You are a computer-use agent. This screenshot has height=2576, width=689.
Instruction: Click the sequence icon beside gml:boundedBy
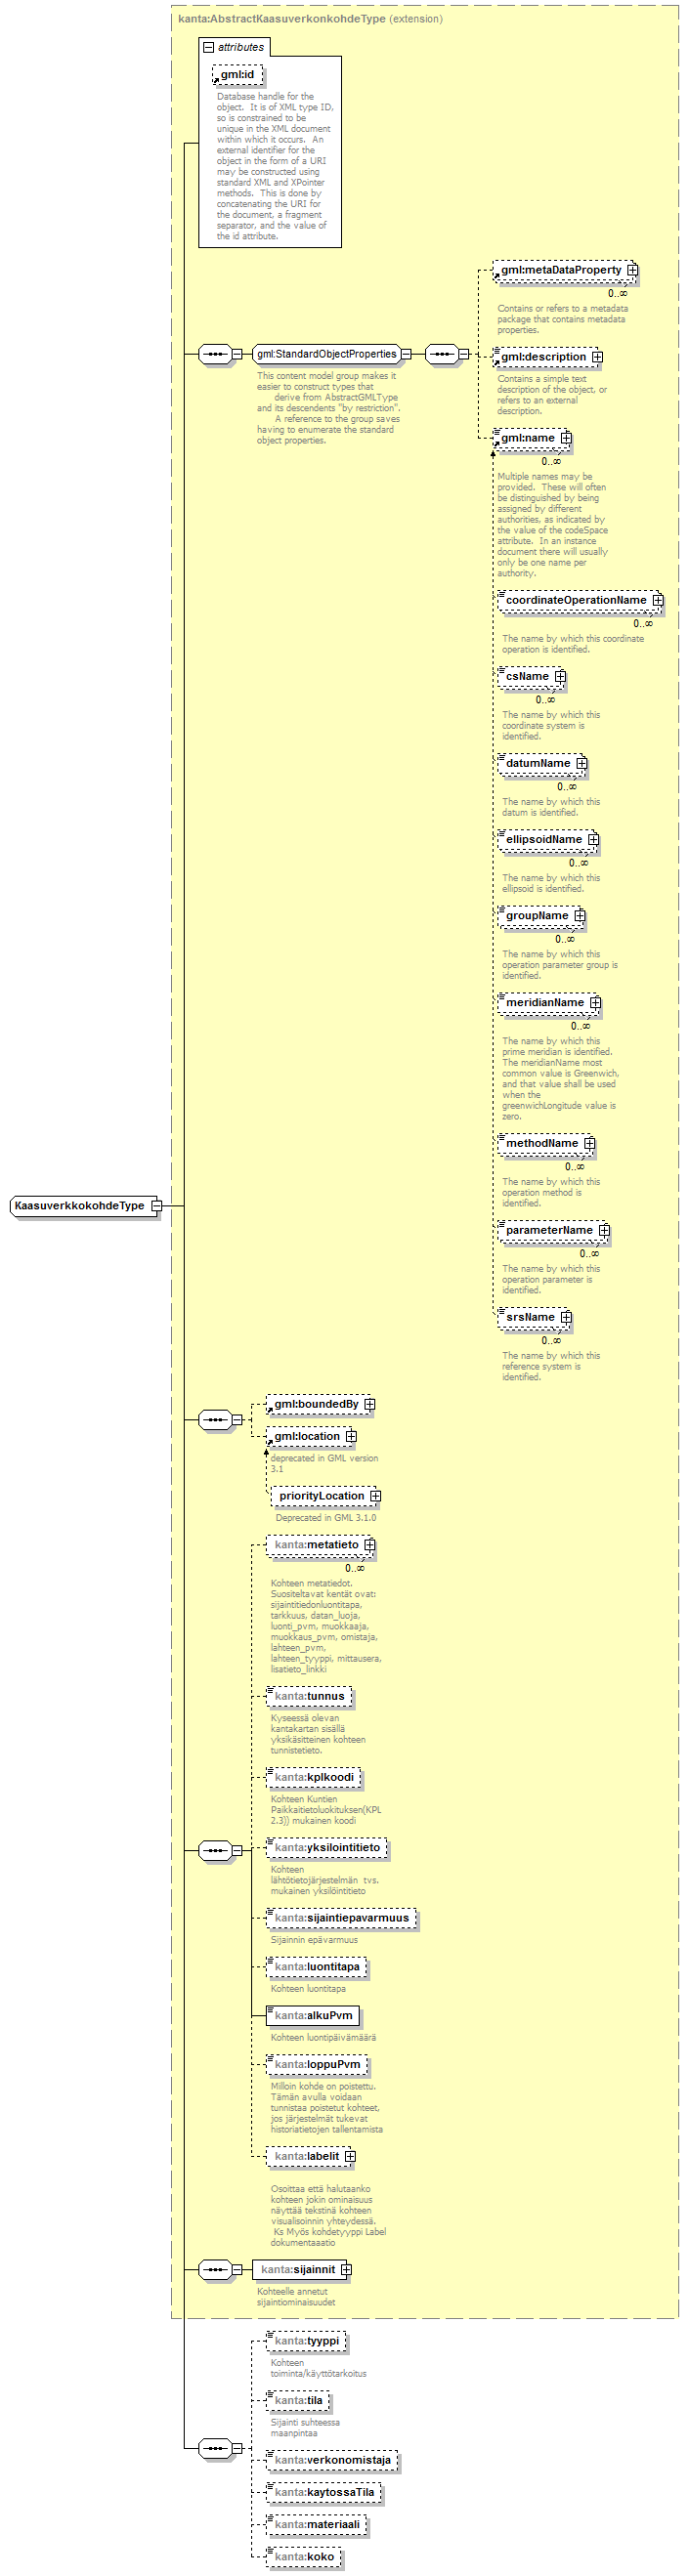coord(215,1420)
